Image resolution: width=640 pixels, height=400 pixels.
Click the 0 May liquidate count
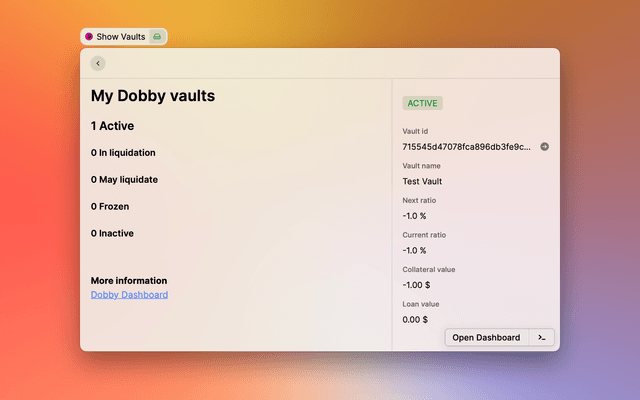tap(124, 180)
